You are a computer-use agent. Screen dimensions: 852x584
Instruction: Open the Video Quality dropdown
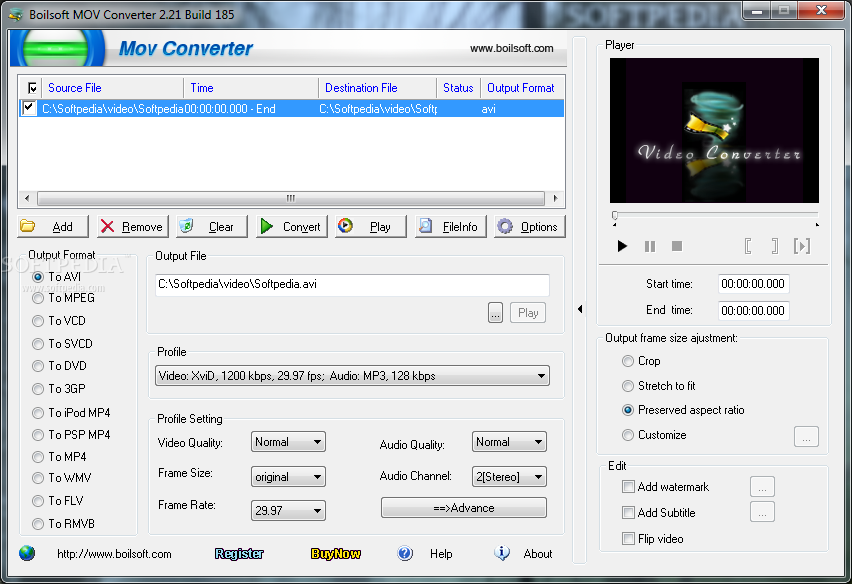click(x=288, y=442)
